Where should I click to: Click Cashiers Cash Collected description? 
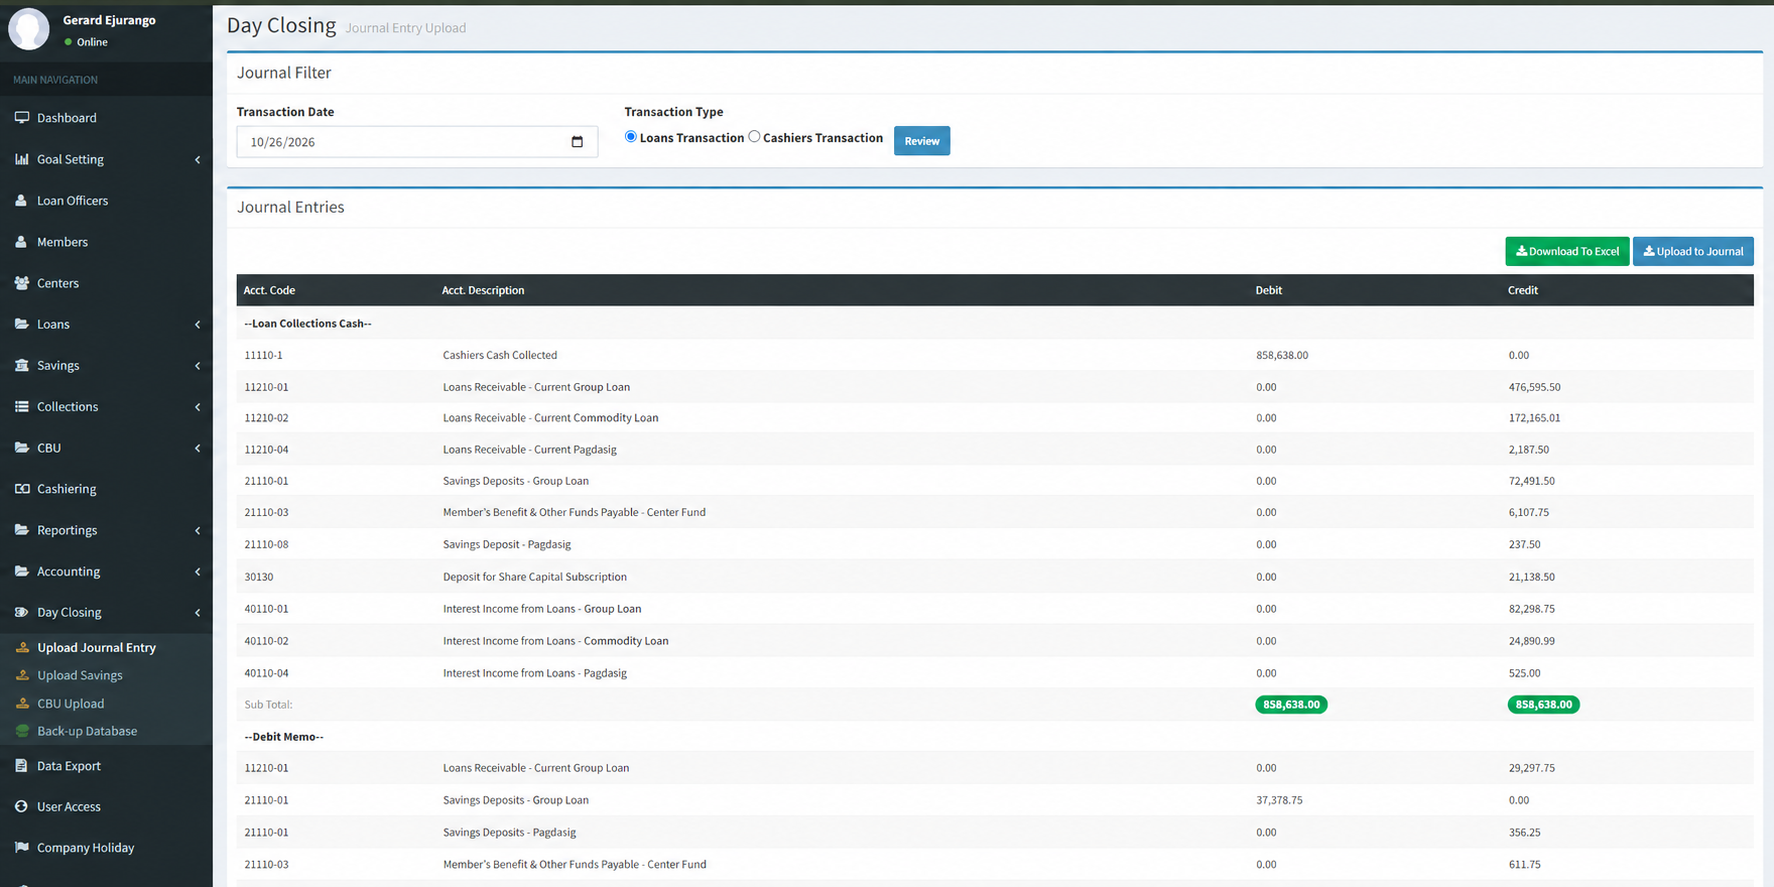point(500,355)
